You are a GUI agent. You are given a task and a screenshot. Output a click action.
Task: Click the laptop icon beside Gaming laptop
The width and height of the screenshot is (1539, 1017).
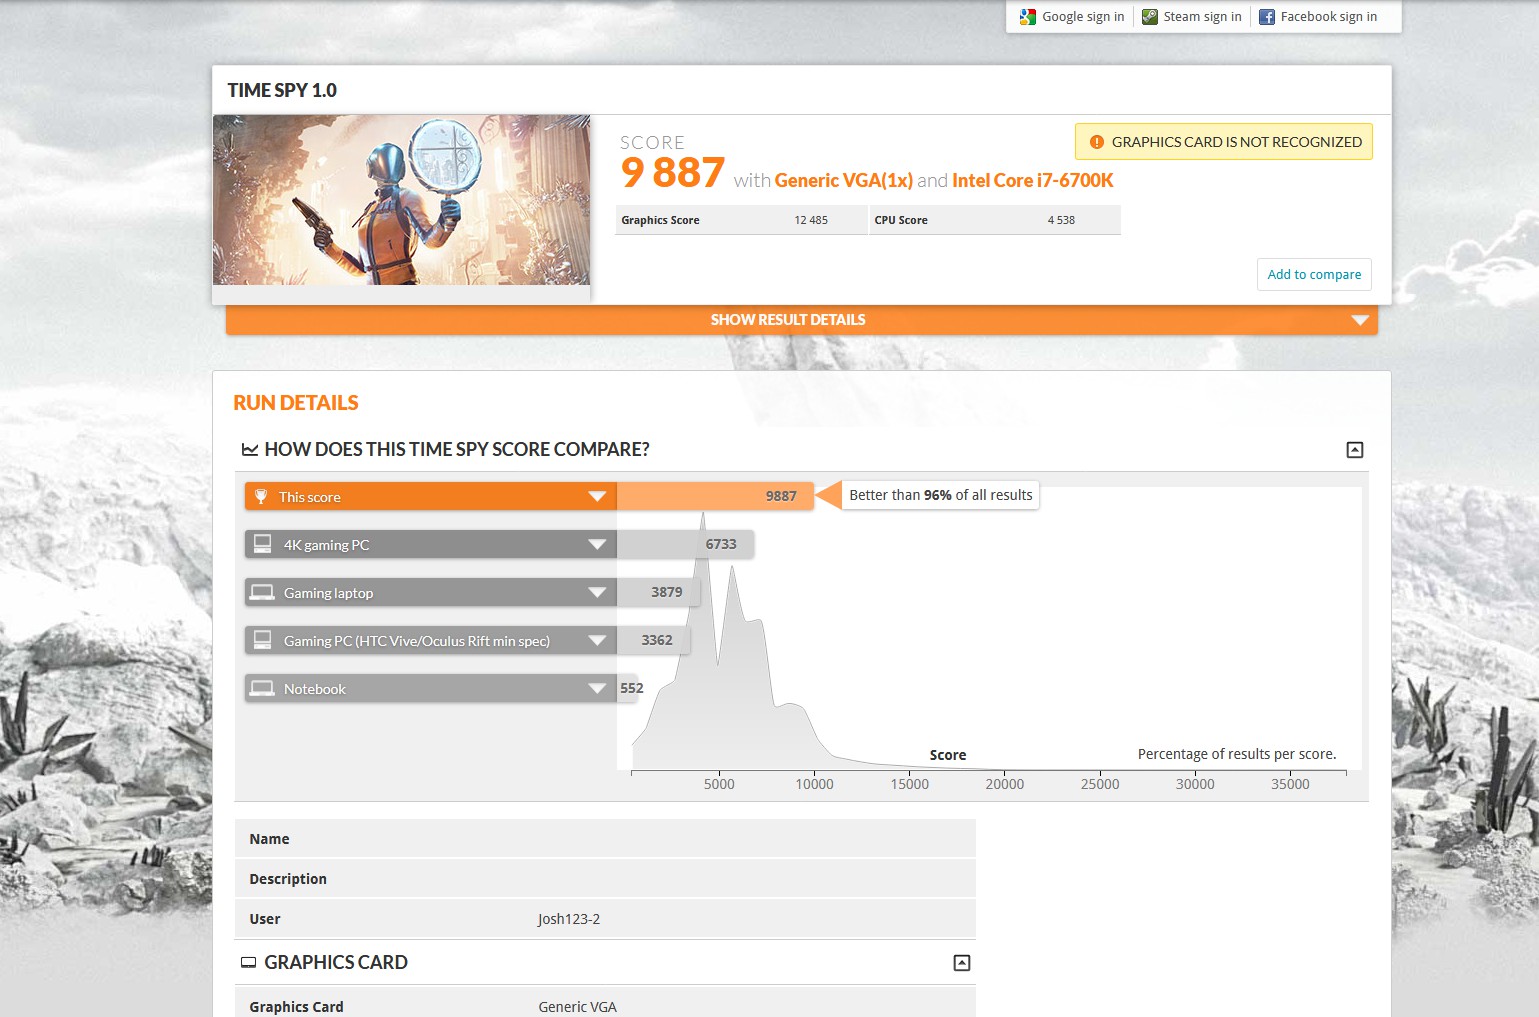pyautogui.click(x=262, y=592)
